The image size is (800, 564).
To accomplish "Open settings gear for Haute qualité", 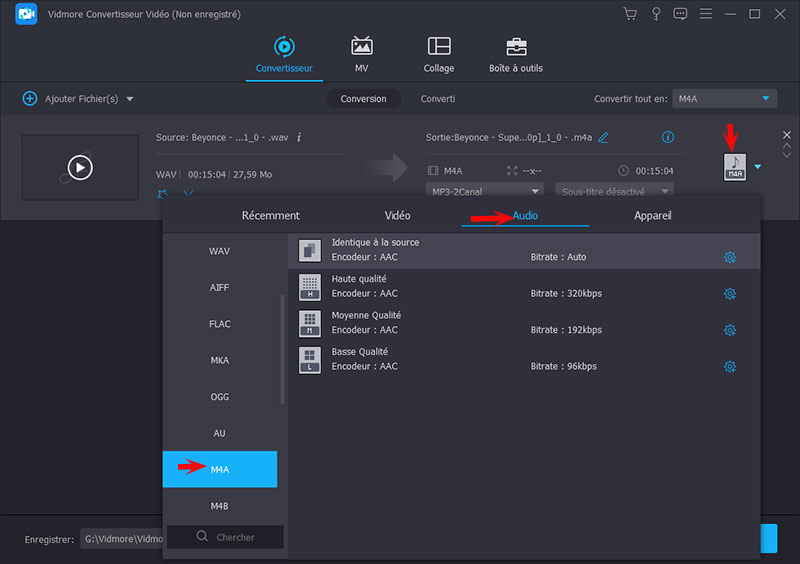I will pyautogui.click(x=730, y=294).
